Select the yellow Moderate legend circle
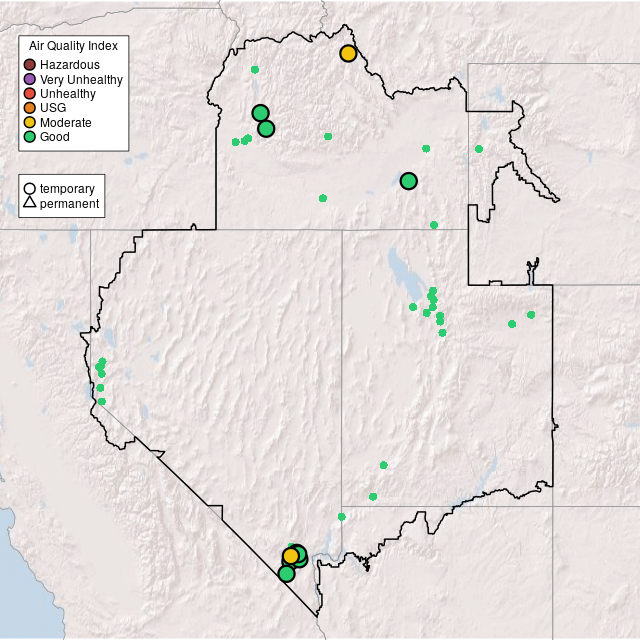This screenshot has height=640, width=640. (30, 122)
